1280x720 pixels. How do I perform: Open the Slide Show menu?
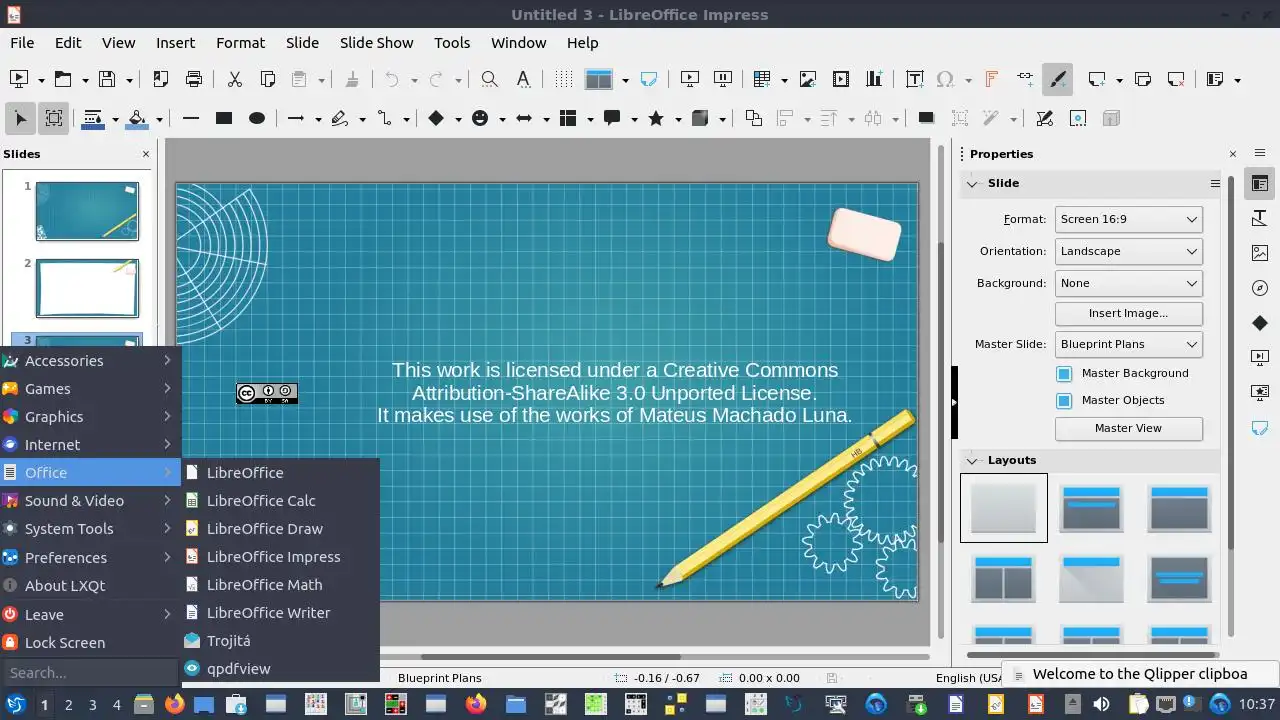[376, 43]
